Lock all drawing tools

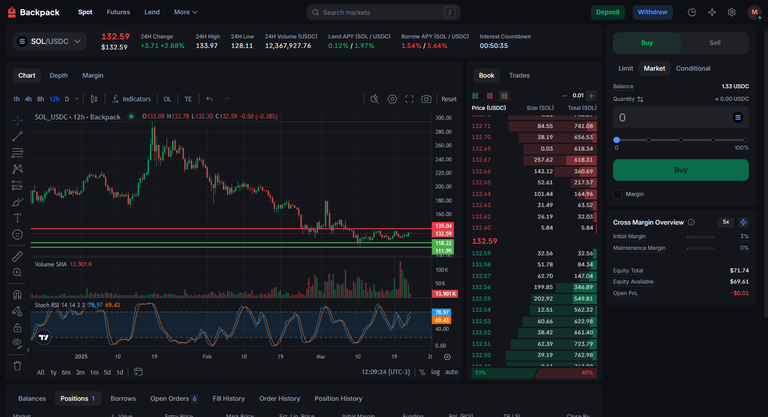pyautogui.click(x=17, y=327)
